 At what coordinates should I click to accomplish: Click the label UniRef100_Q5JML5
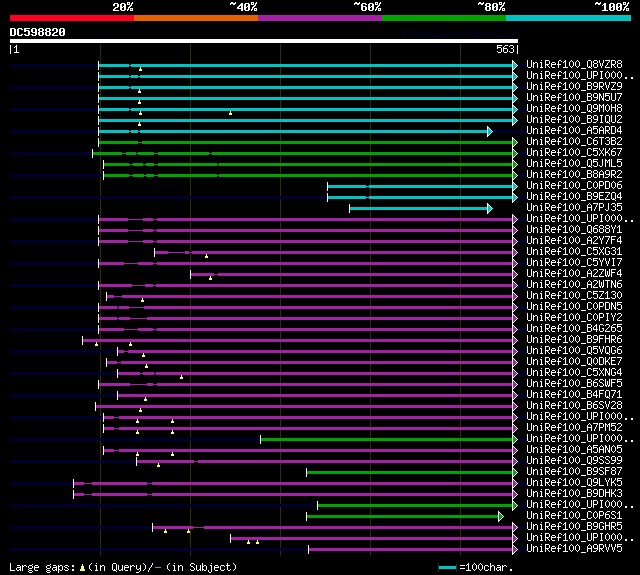pyautogui.click(x=574, y=164)
